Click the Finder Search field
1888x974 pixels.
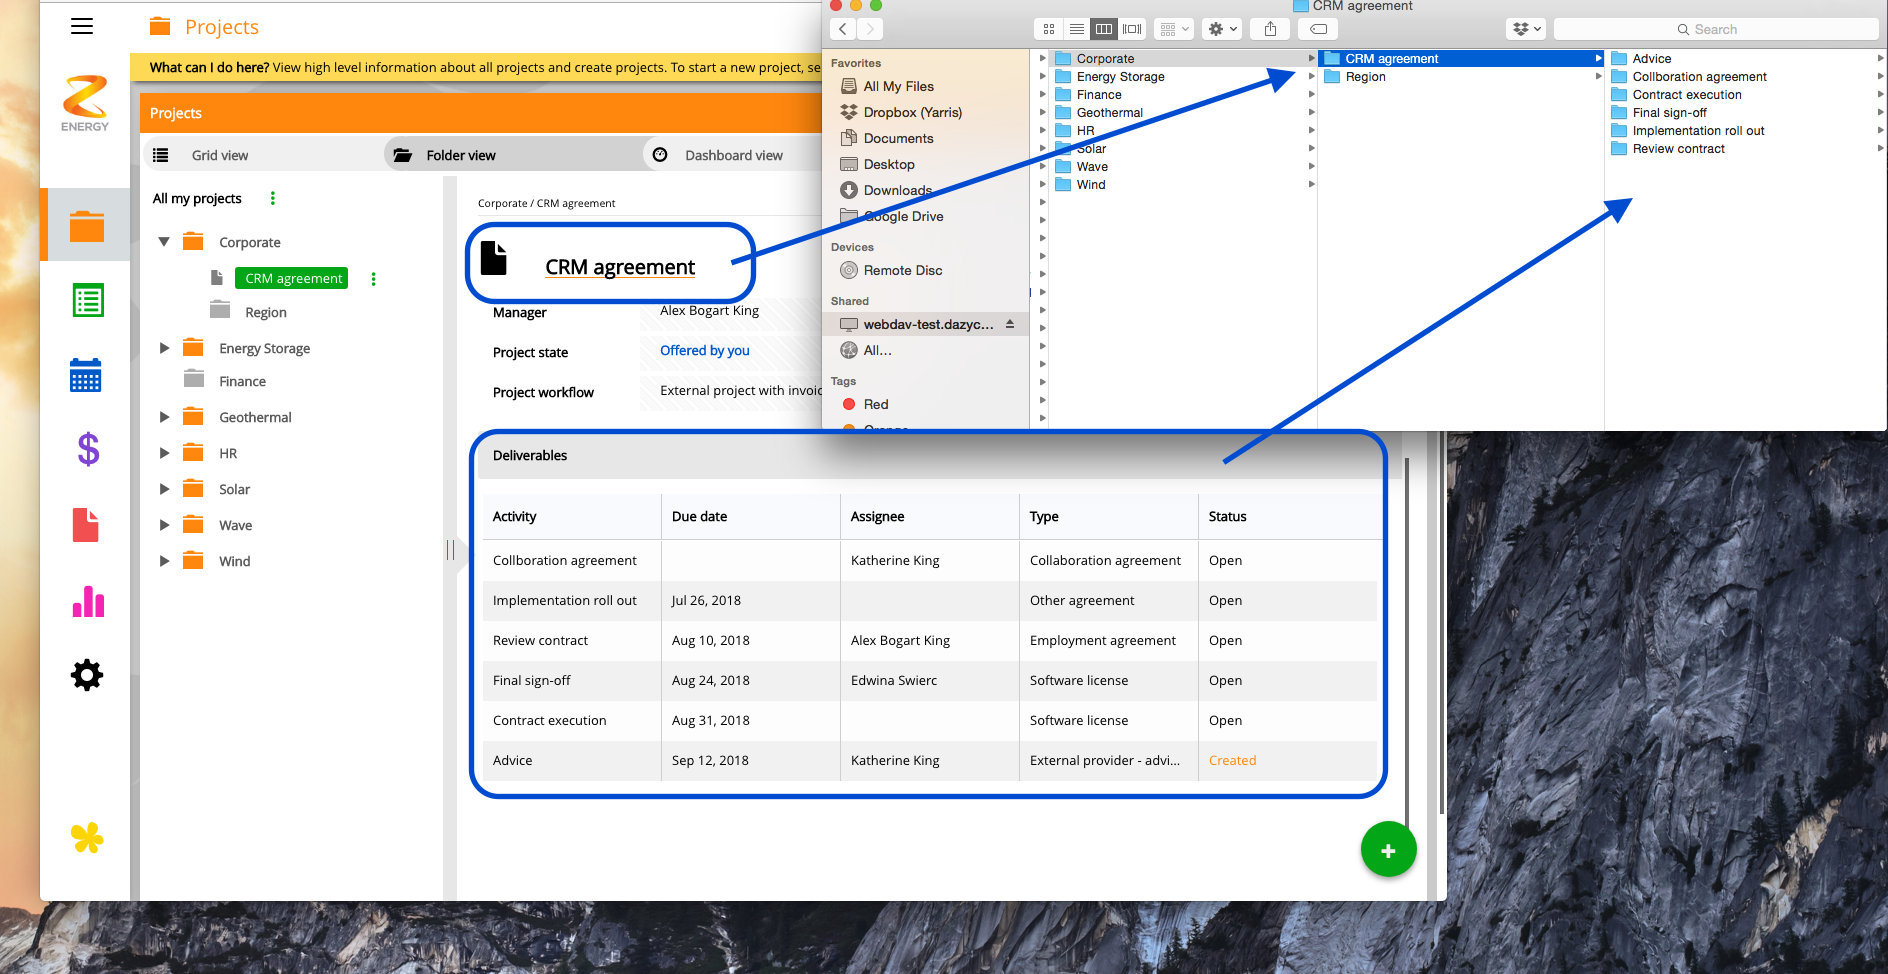(x=1715, y=29)
